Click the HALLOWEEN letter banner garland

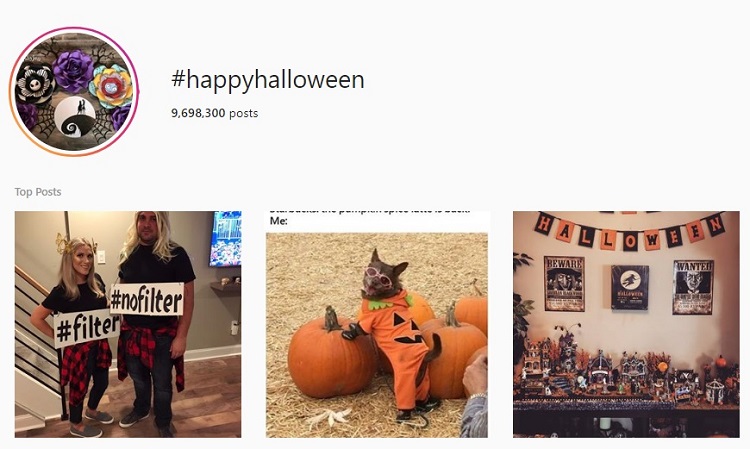click(x=629, y=231)
